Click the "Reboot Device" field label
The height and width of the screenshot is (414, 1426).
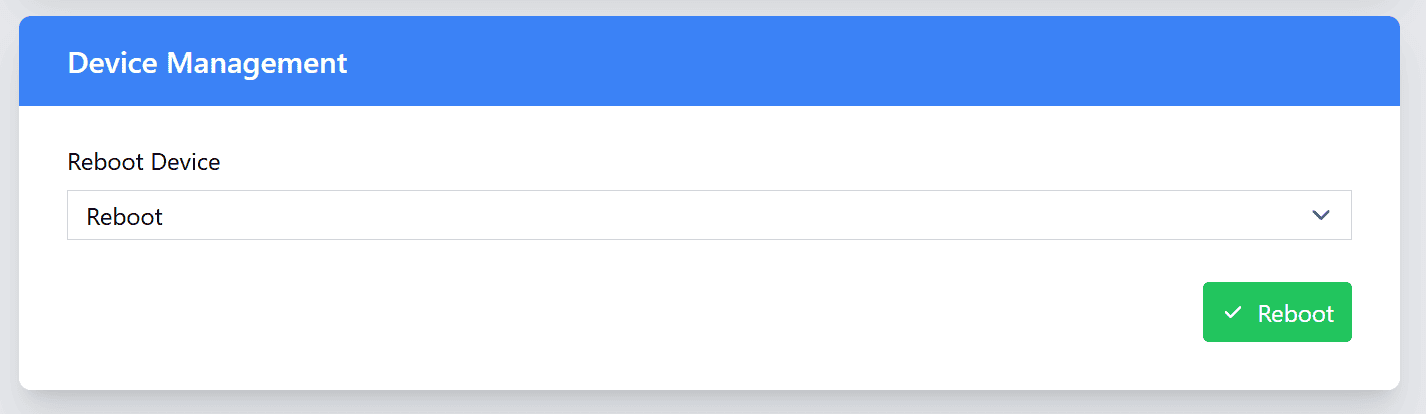144,162
